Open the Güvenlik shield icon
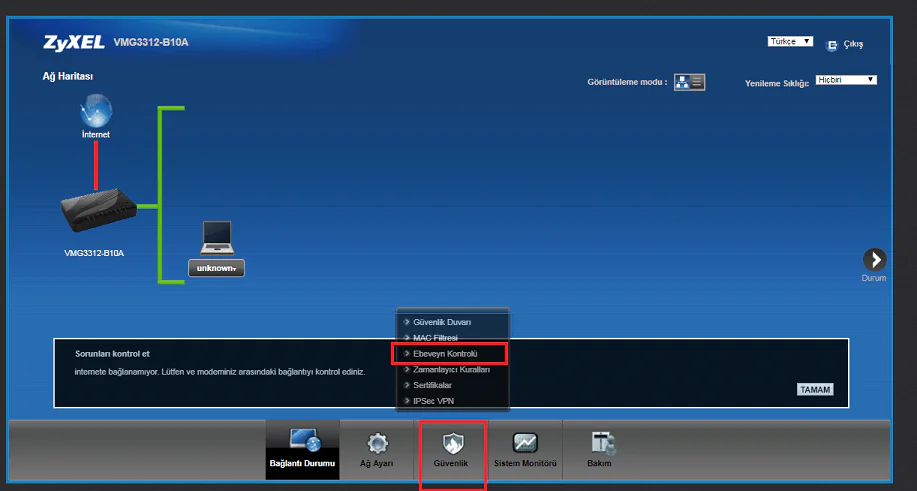Image resolution: width=917 pixels, height=491 pixels. pos(453,444)
